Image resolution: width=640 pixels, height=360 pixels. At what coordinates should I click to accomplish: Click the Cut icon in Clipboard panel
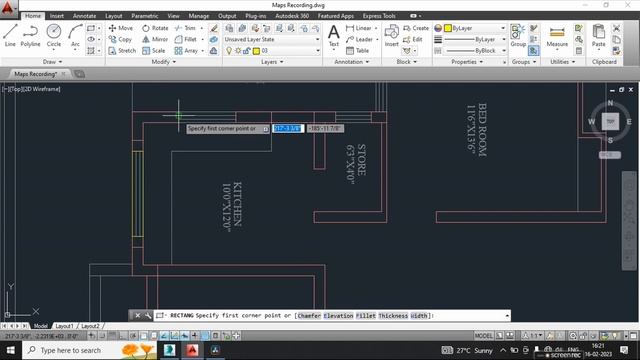[616, 28]
